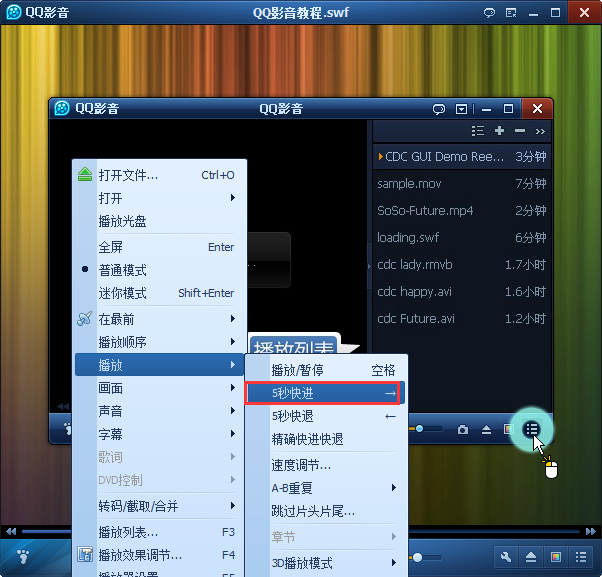Viewport: 602px width, 577px height.
Task: Choose 全屏 menu item
Action: click(159, 247)
